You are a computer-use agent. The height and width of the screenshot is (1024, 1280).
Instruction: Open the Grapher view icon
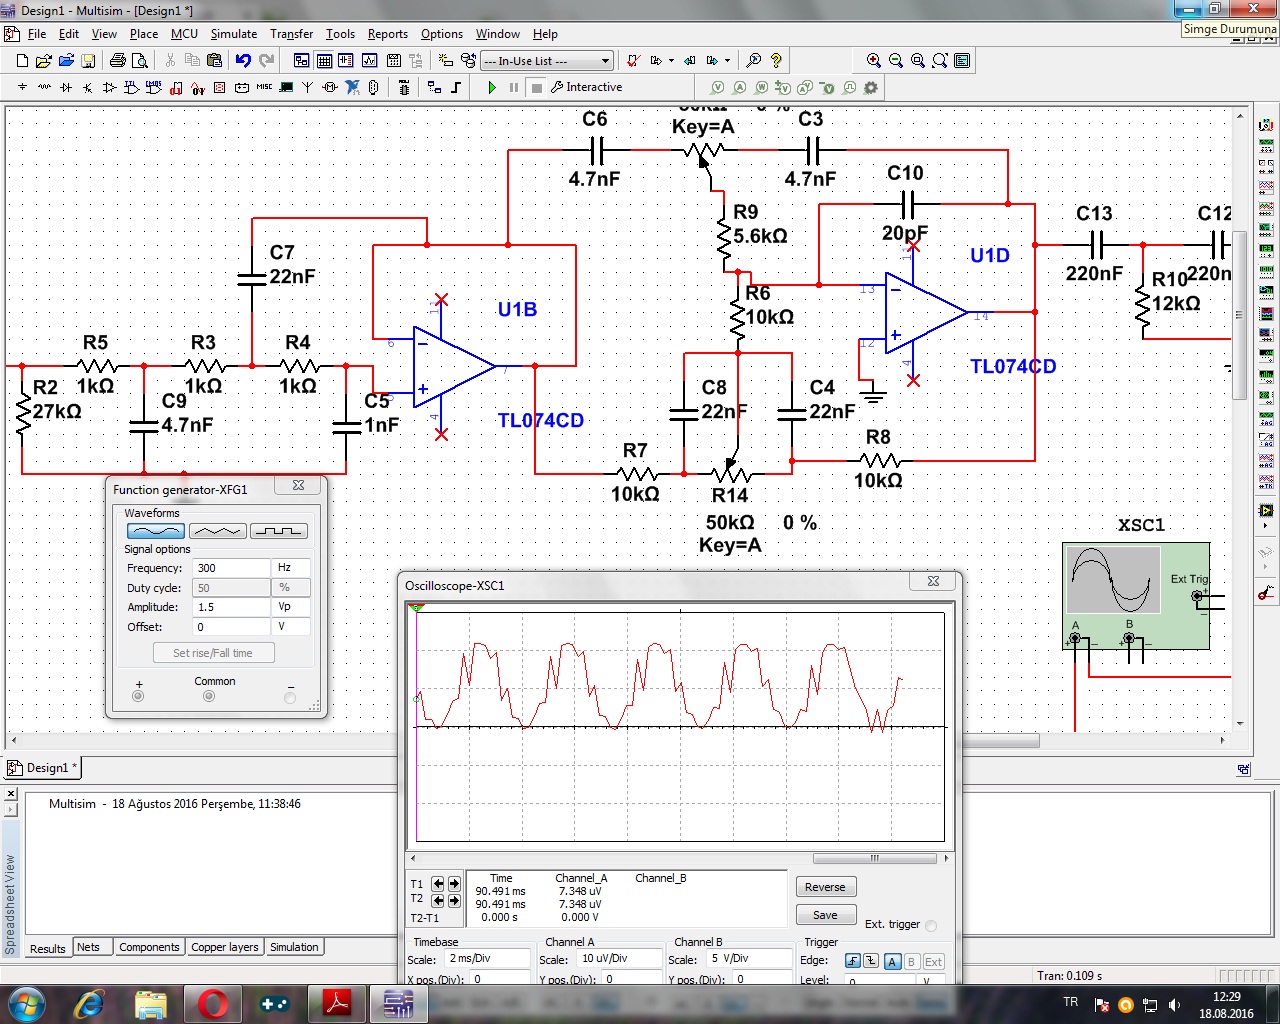pos(369,61)
